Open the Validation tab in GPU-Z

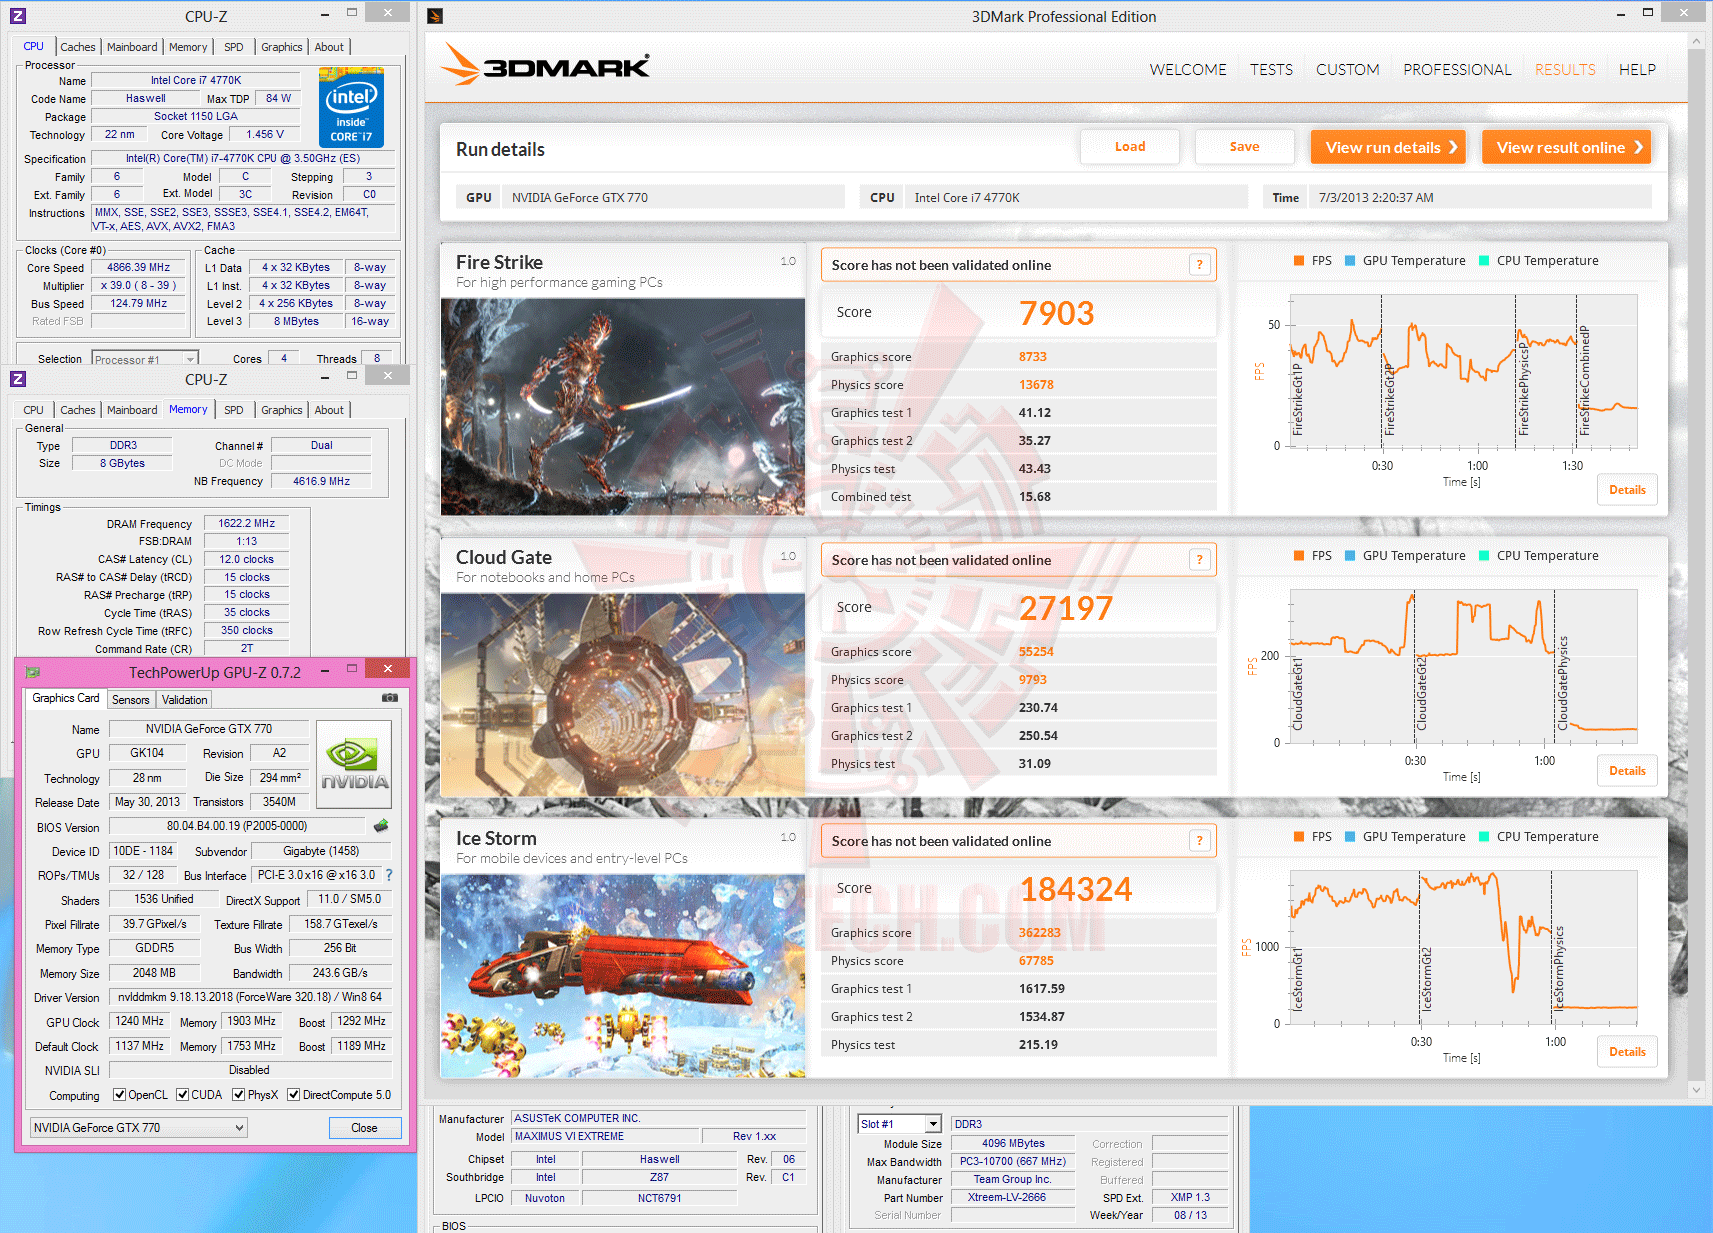[x=185, y=700]
